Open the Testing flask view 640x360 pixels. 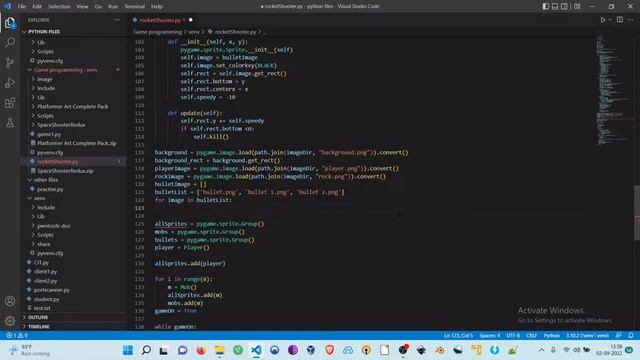point(10,122)
